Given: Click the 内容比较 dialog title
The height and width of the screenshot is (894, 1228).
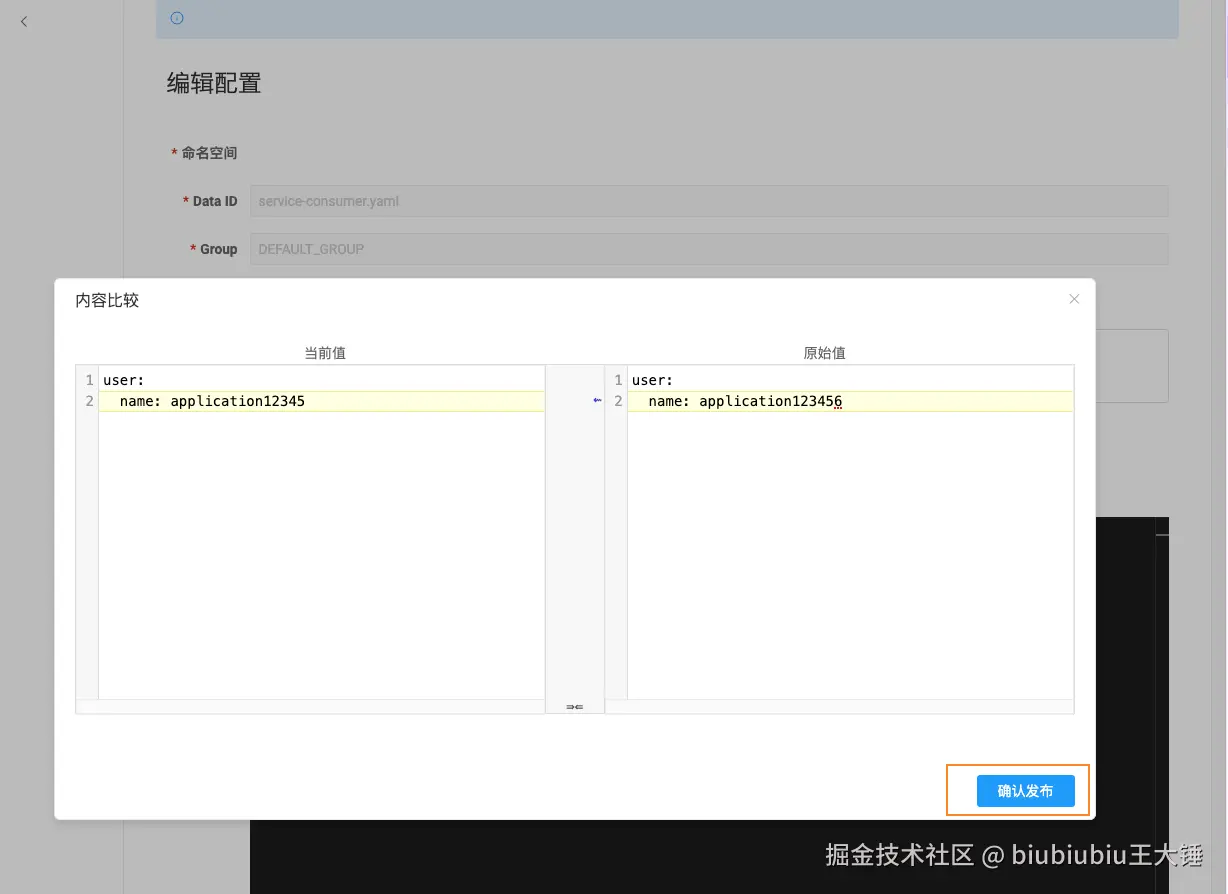Looking at the screenshot, I should (x=107, y=300).
